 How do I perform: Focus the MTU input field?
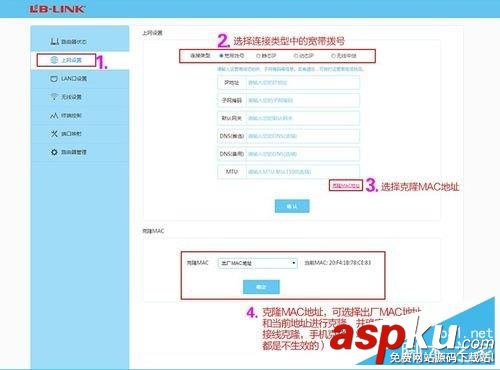pyautogui.click(x=303, y=172)
